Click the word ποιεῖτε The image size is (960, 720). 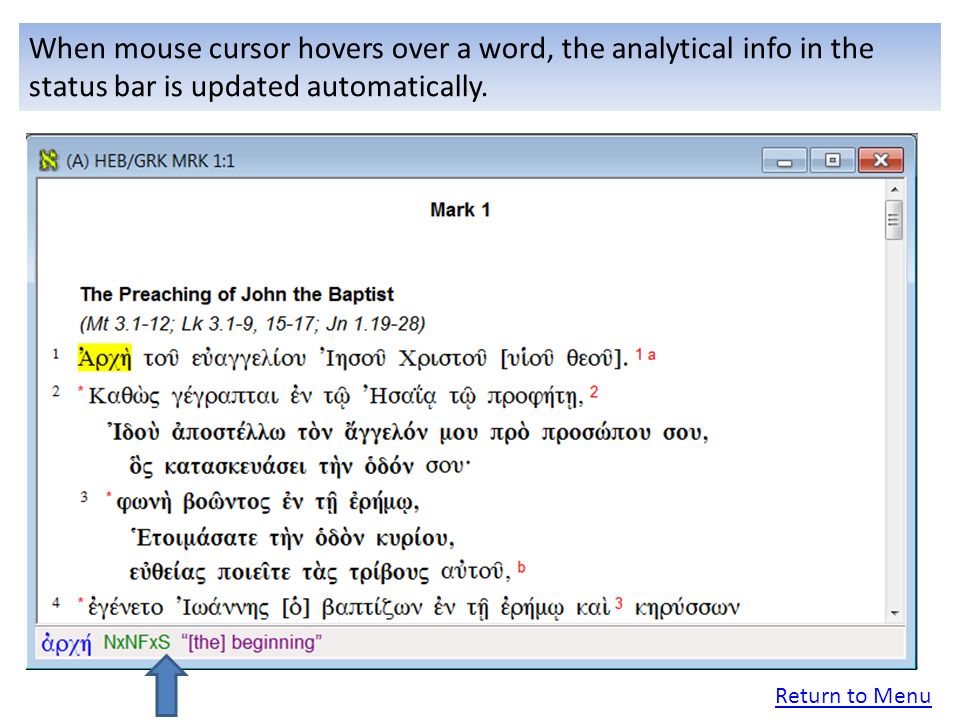pos(254,572)
